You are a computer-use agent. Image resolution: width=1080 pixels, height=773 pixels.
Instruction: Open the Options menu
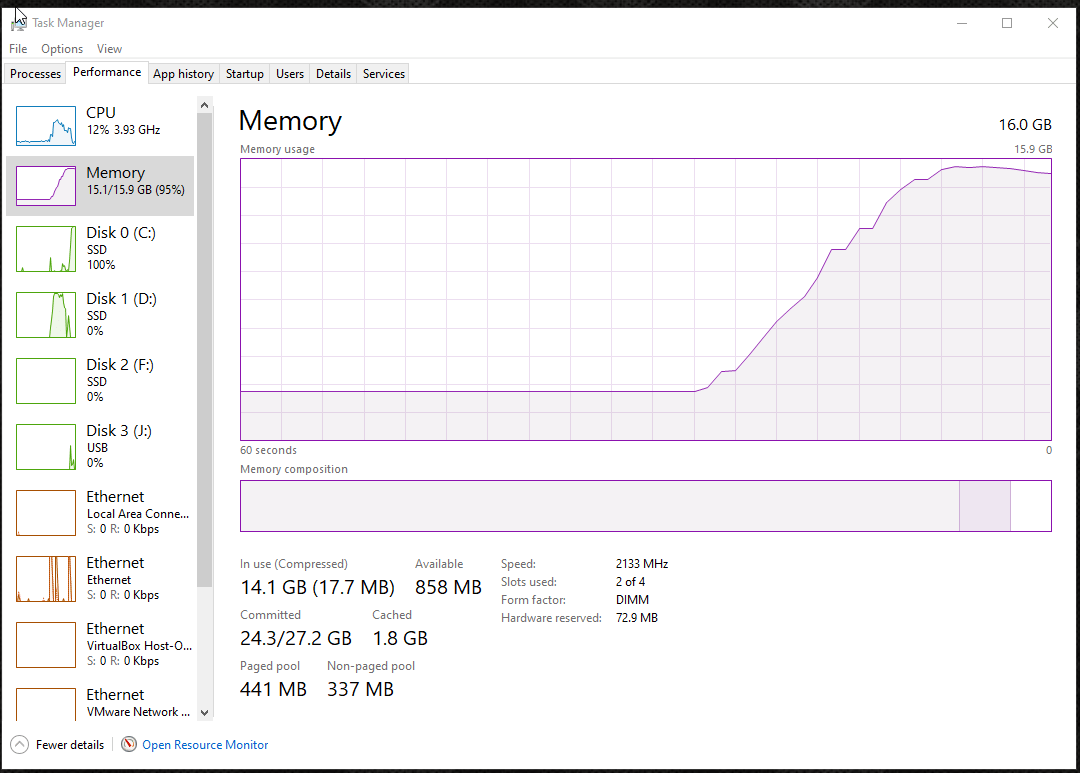(x=62, y=49)
